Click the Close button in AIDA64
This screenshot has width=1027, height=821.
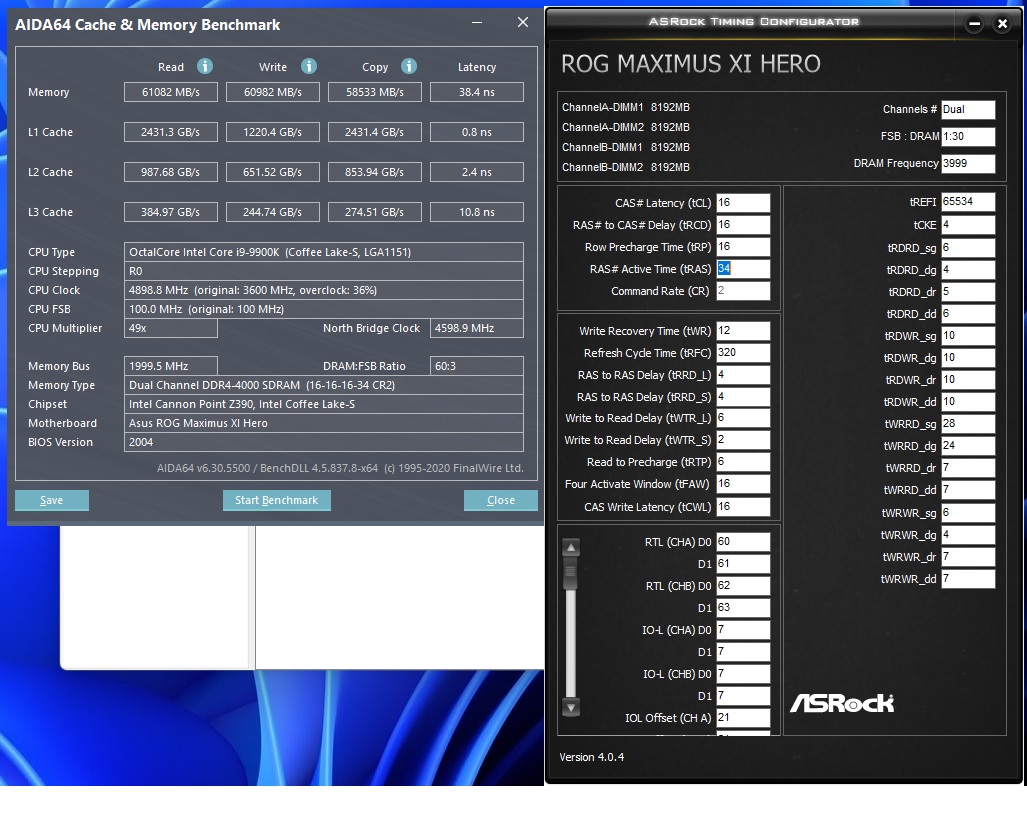500,500
